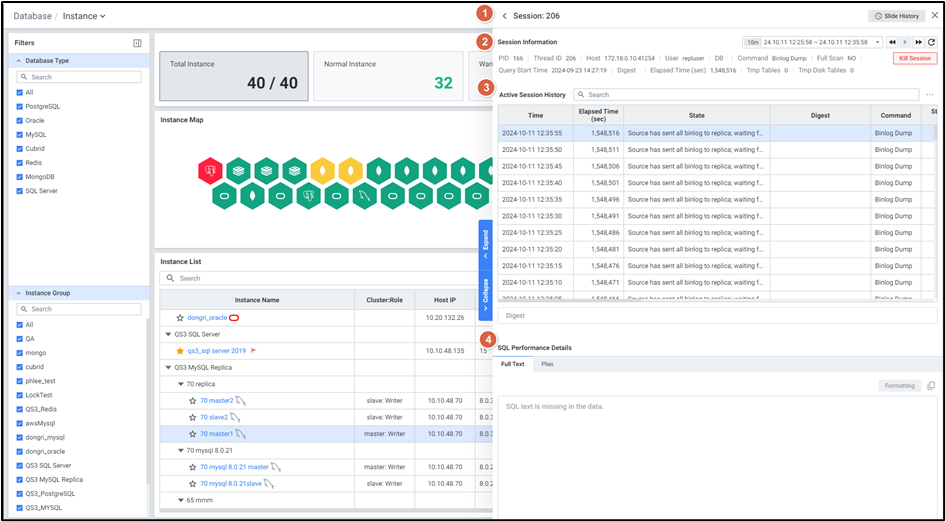The image size is (946, 522).
Task: Uncheck the LockTest instance group checkbox
Action: click(x=21, y=395)
